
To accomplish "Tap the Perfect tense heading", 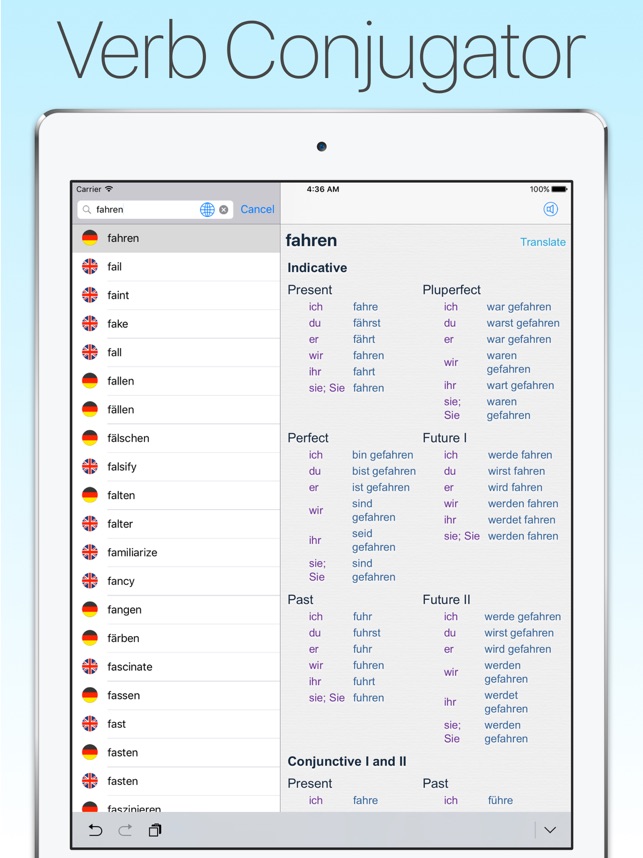I will click(x=308, y=438).
